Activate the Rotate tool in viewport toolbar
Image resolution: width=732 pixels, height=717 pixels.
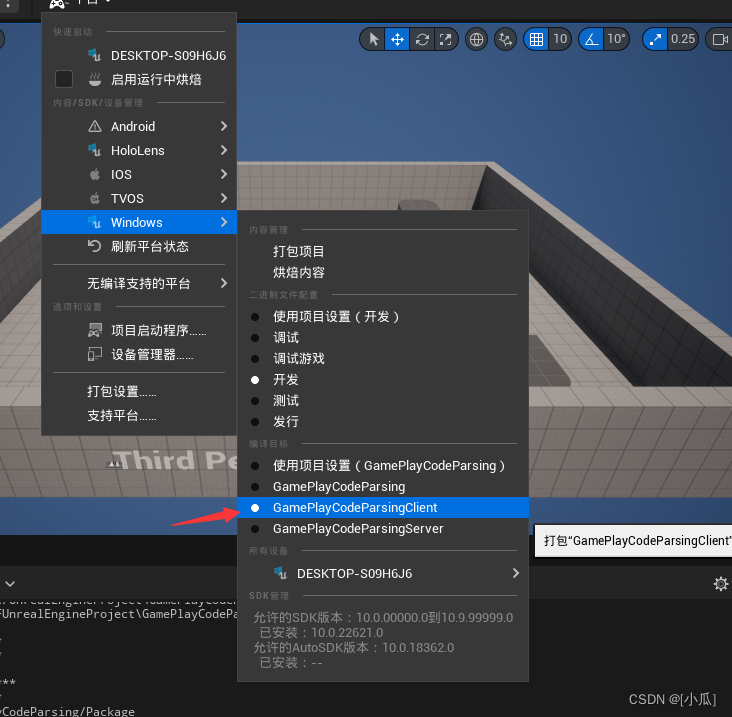[x=422, y=39]
